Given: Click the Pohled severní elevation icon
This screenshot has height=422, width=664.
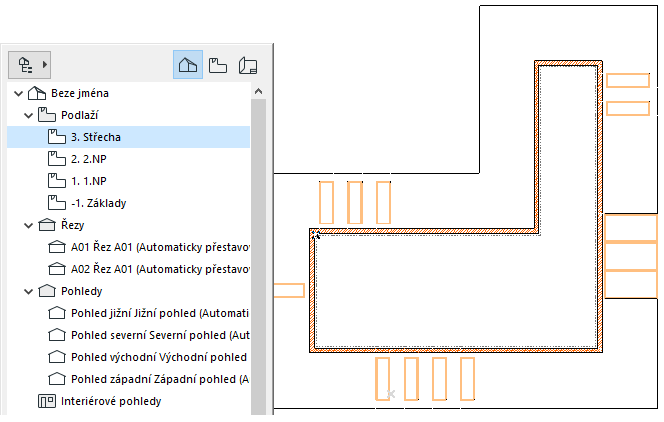Looking at the screenshot, I should (57, 335).
